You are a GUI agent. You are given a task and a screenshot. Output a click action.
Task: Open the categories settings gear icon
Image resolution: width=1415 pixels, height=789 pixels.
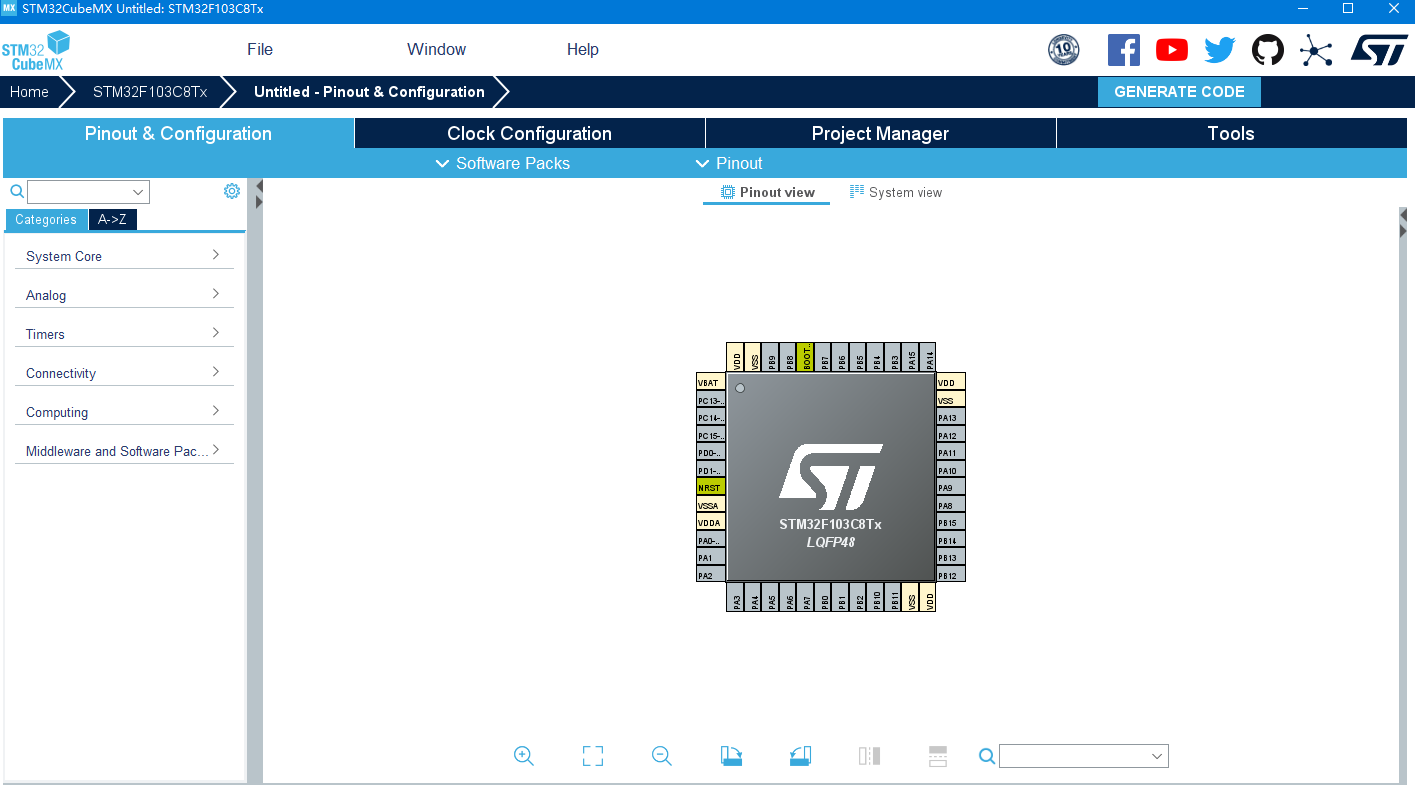pos(232,191)
